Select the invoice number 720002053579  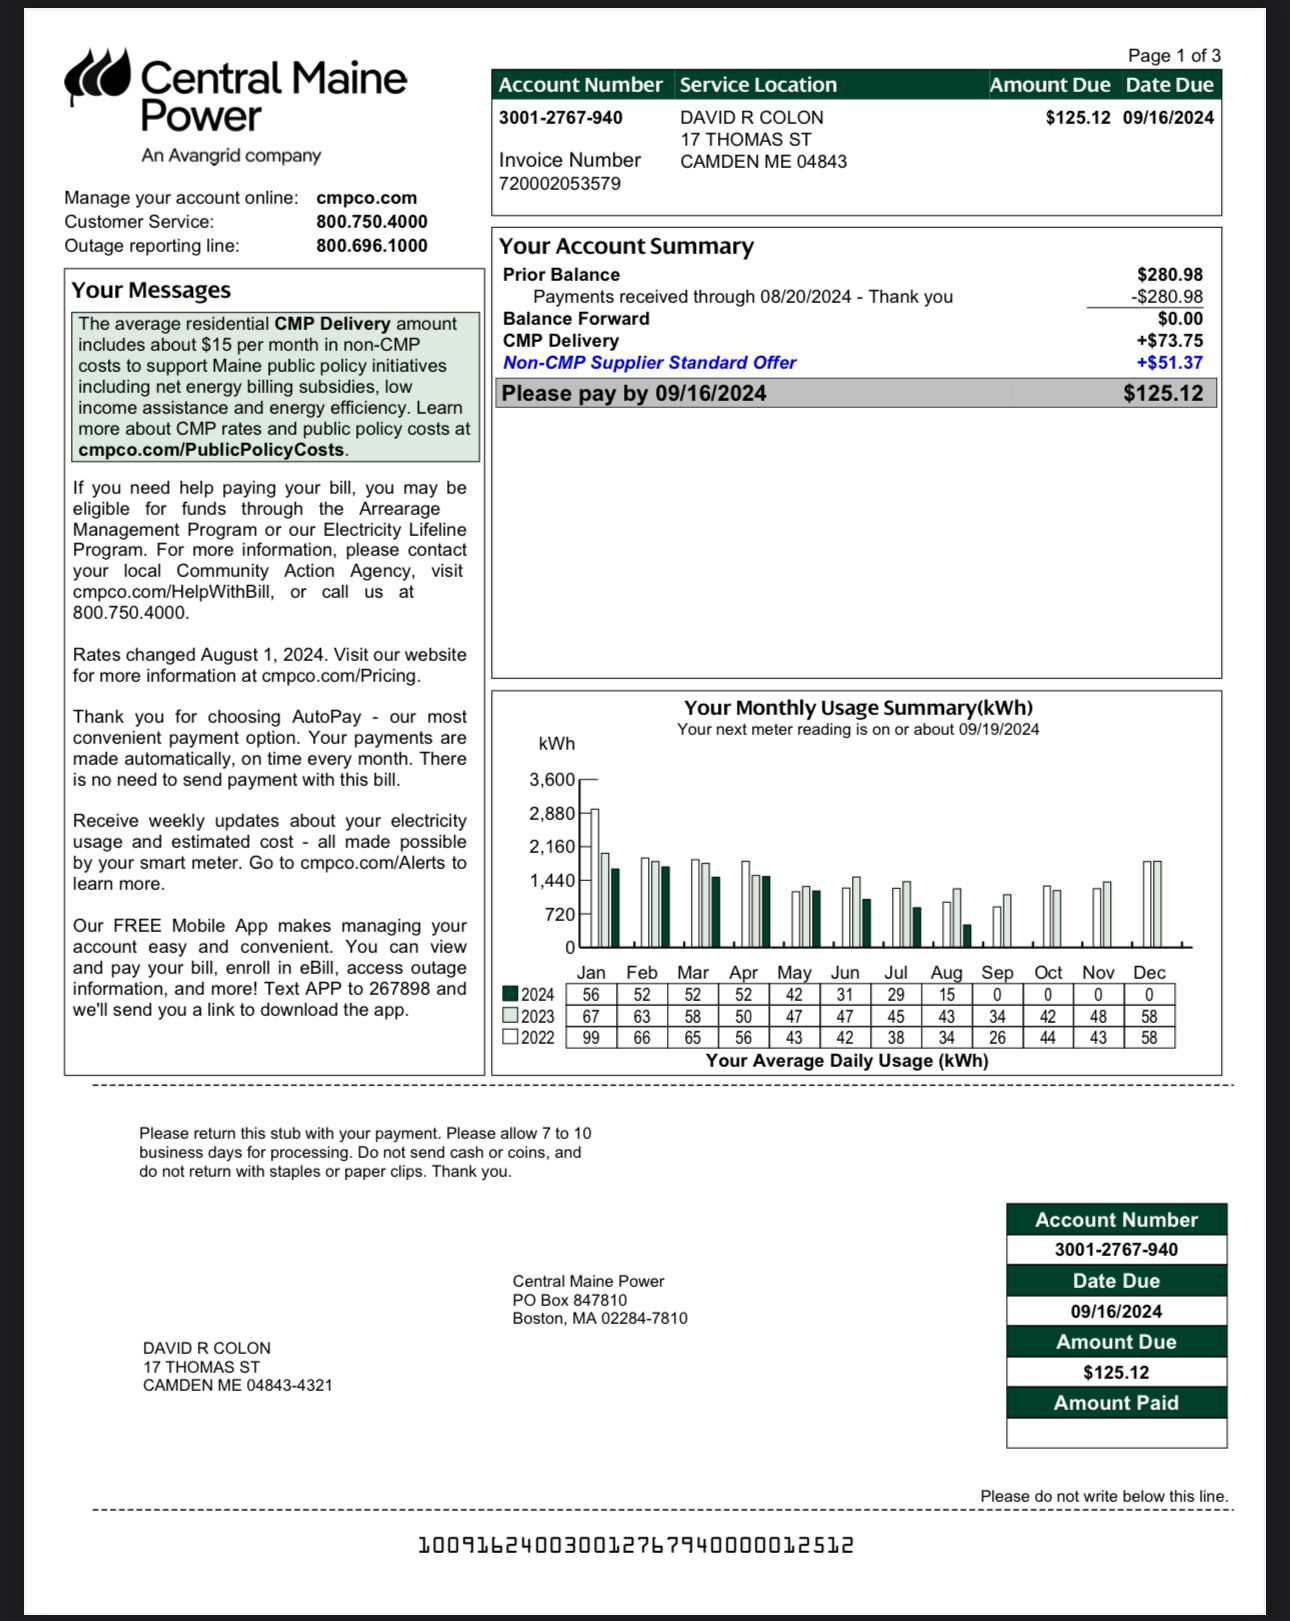559,184
